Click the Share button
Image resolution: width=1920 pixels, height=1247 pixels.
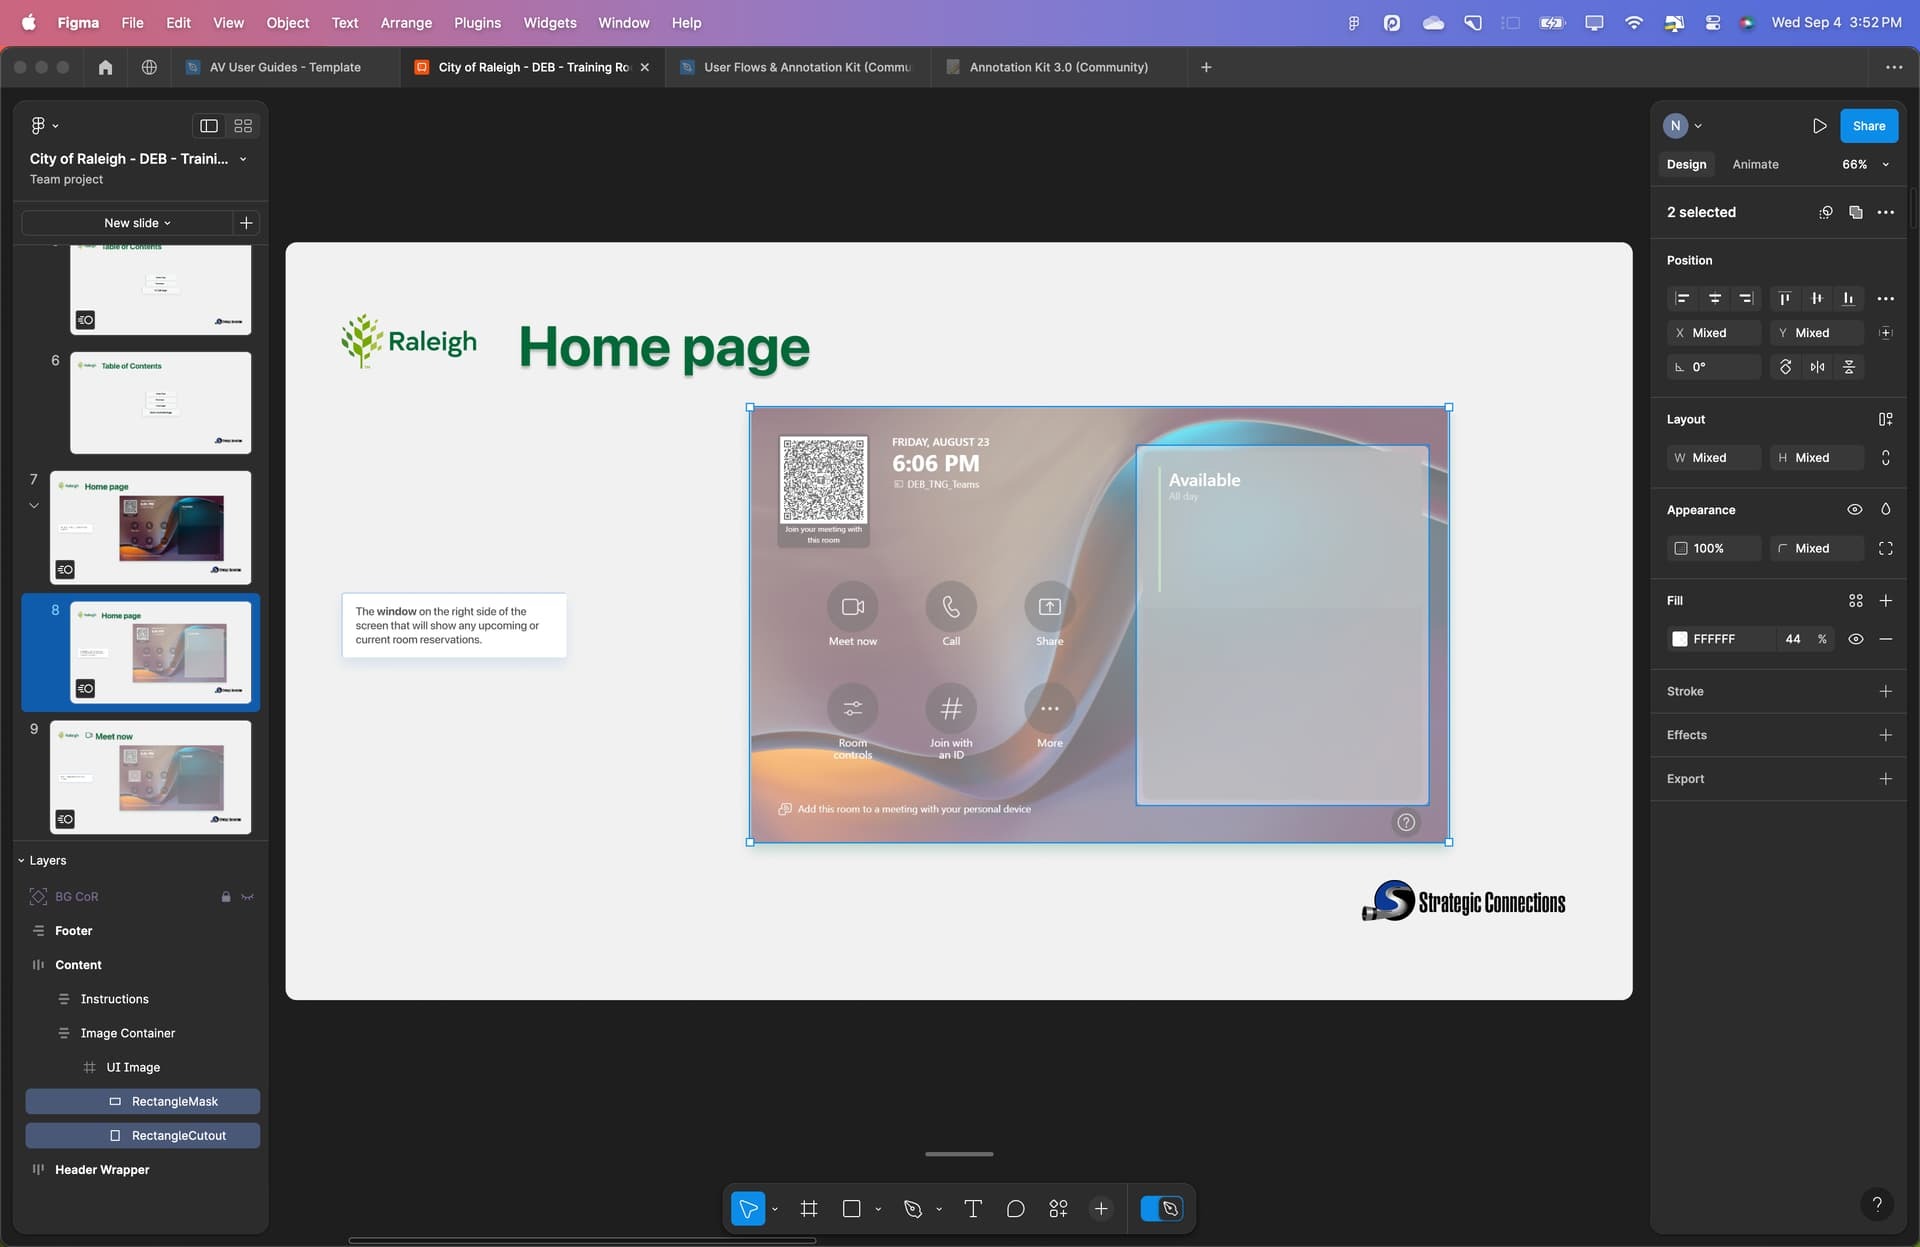[1868, 126]
